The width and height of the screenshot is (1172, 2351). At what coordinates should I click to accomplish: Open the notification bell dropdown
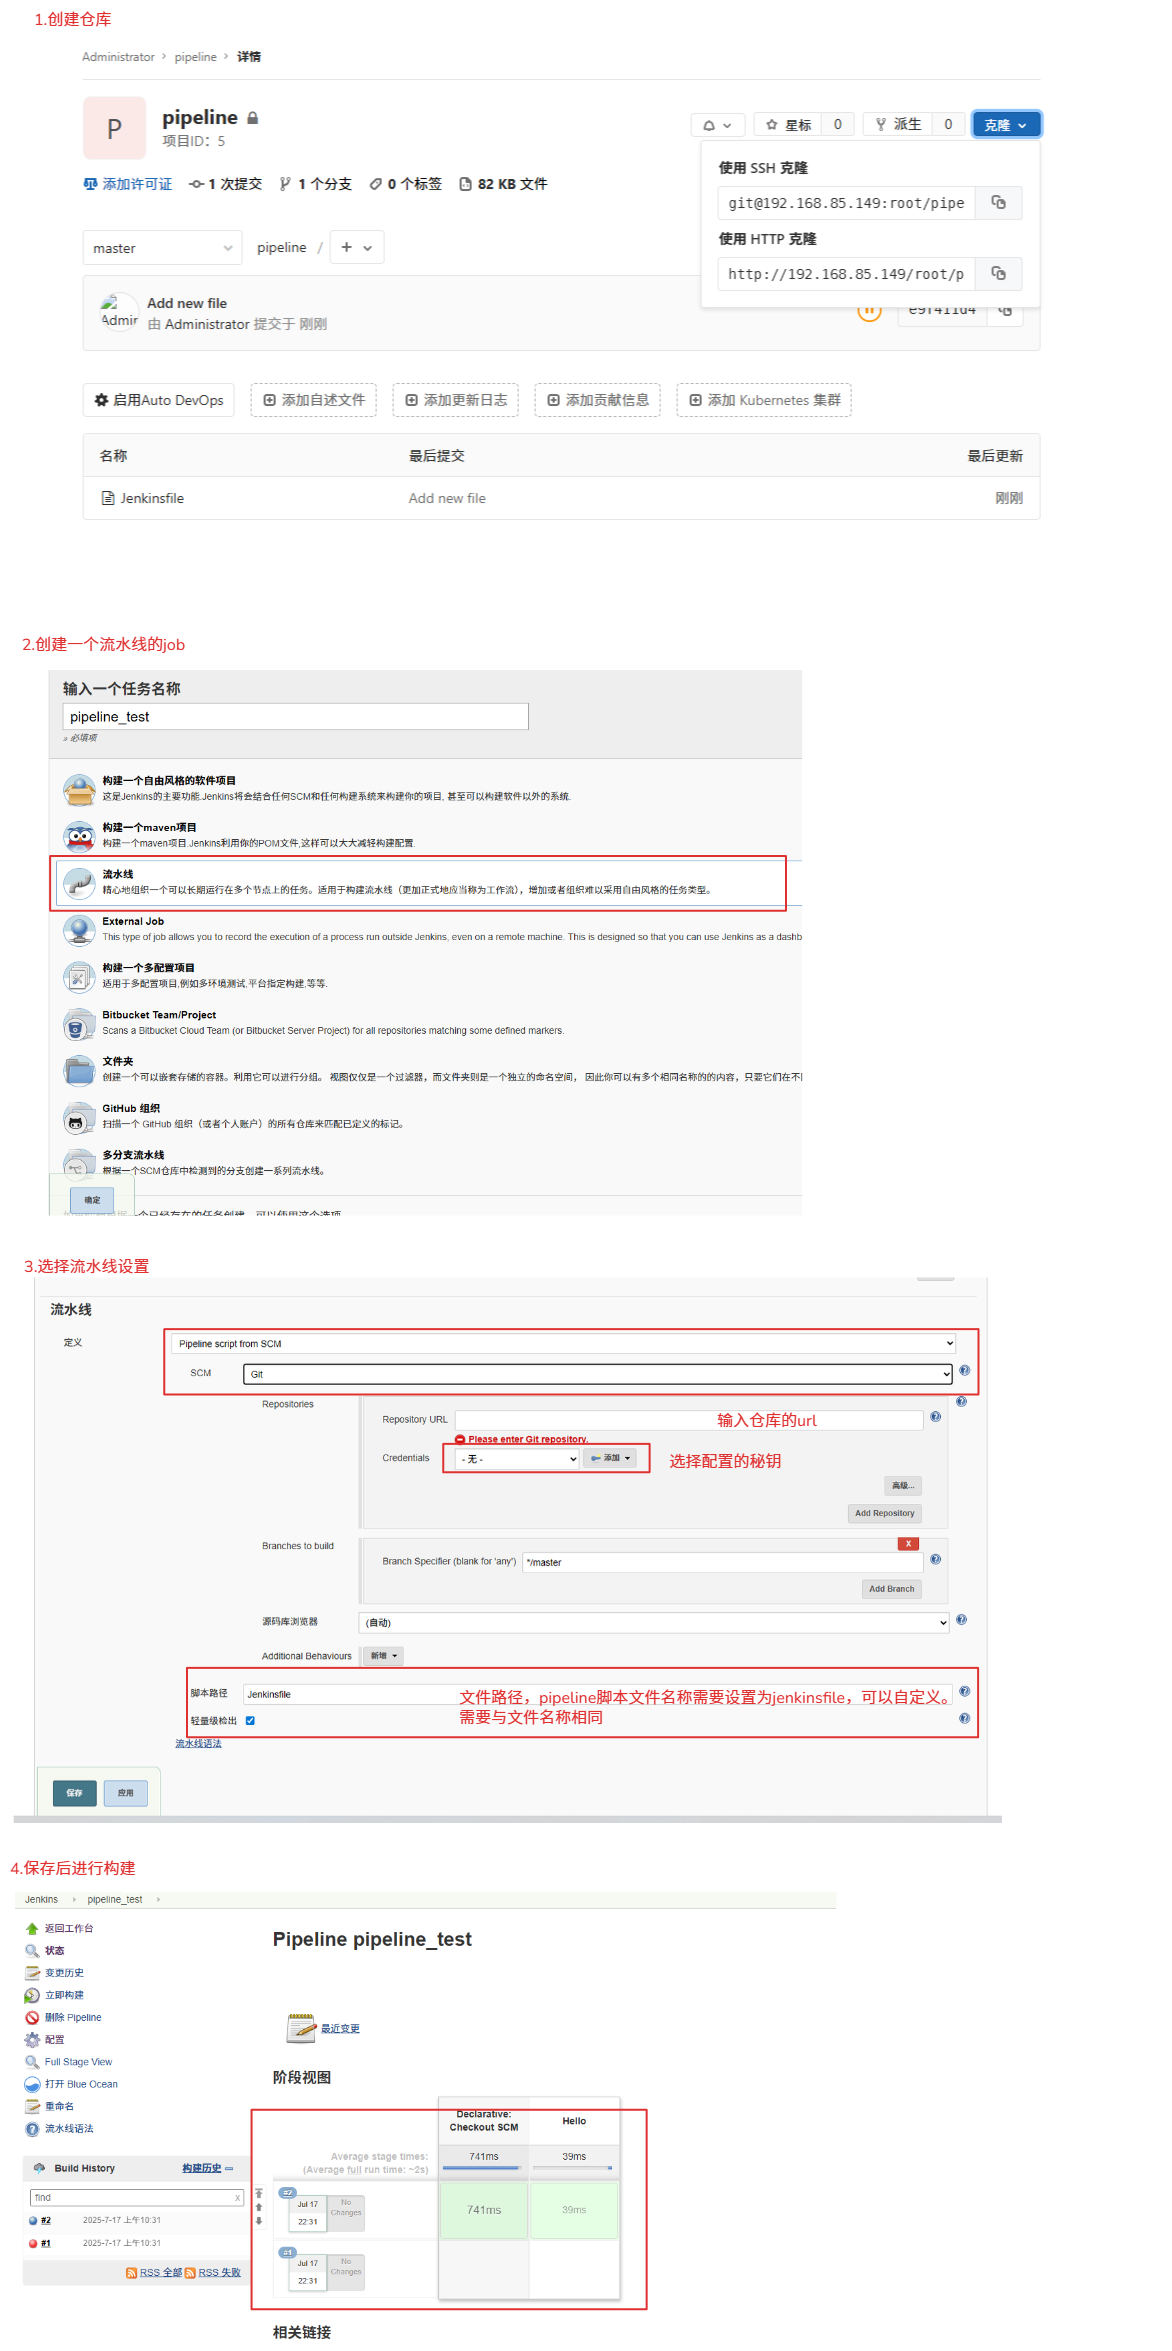(717, 125)
